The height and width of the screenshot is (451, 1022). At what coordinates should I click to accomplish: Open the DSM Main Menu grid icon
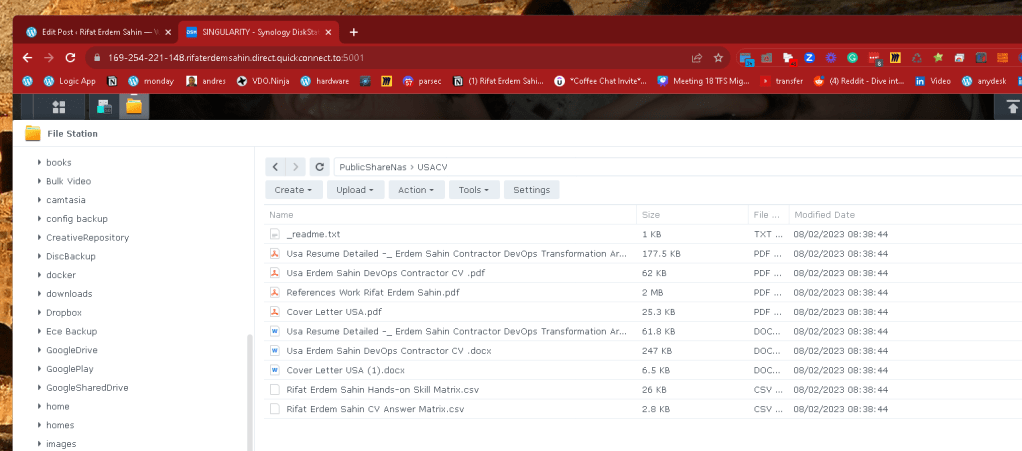click(59, 107)
